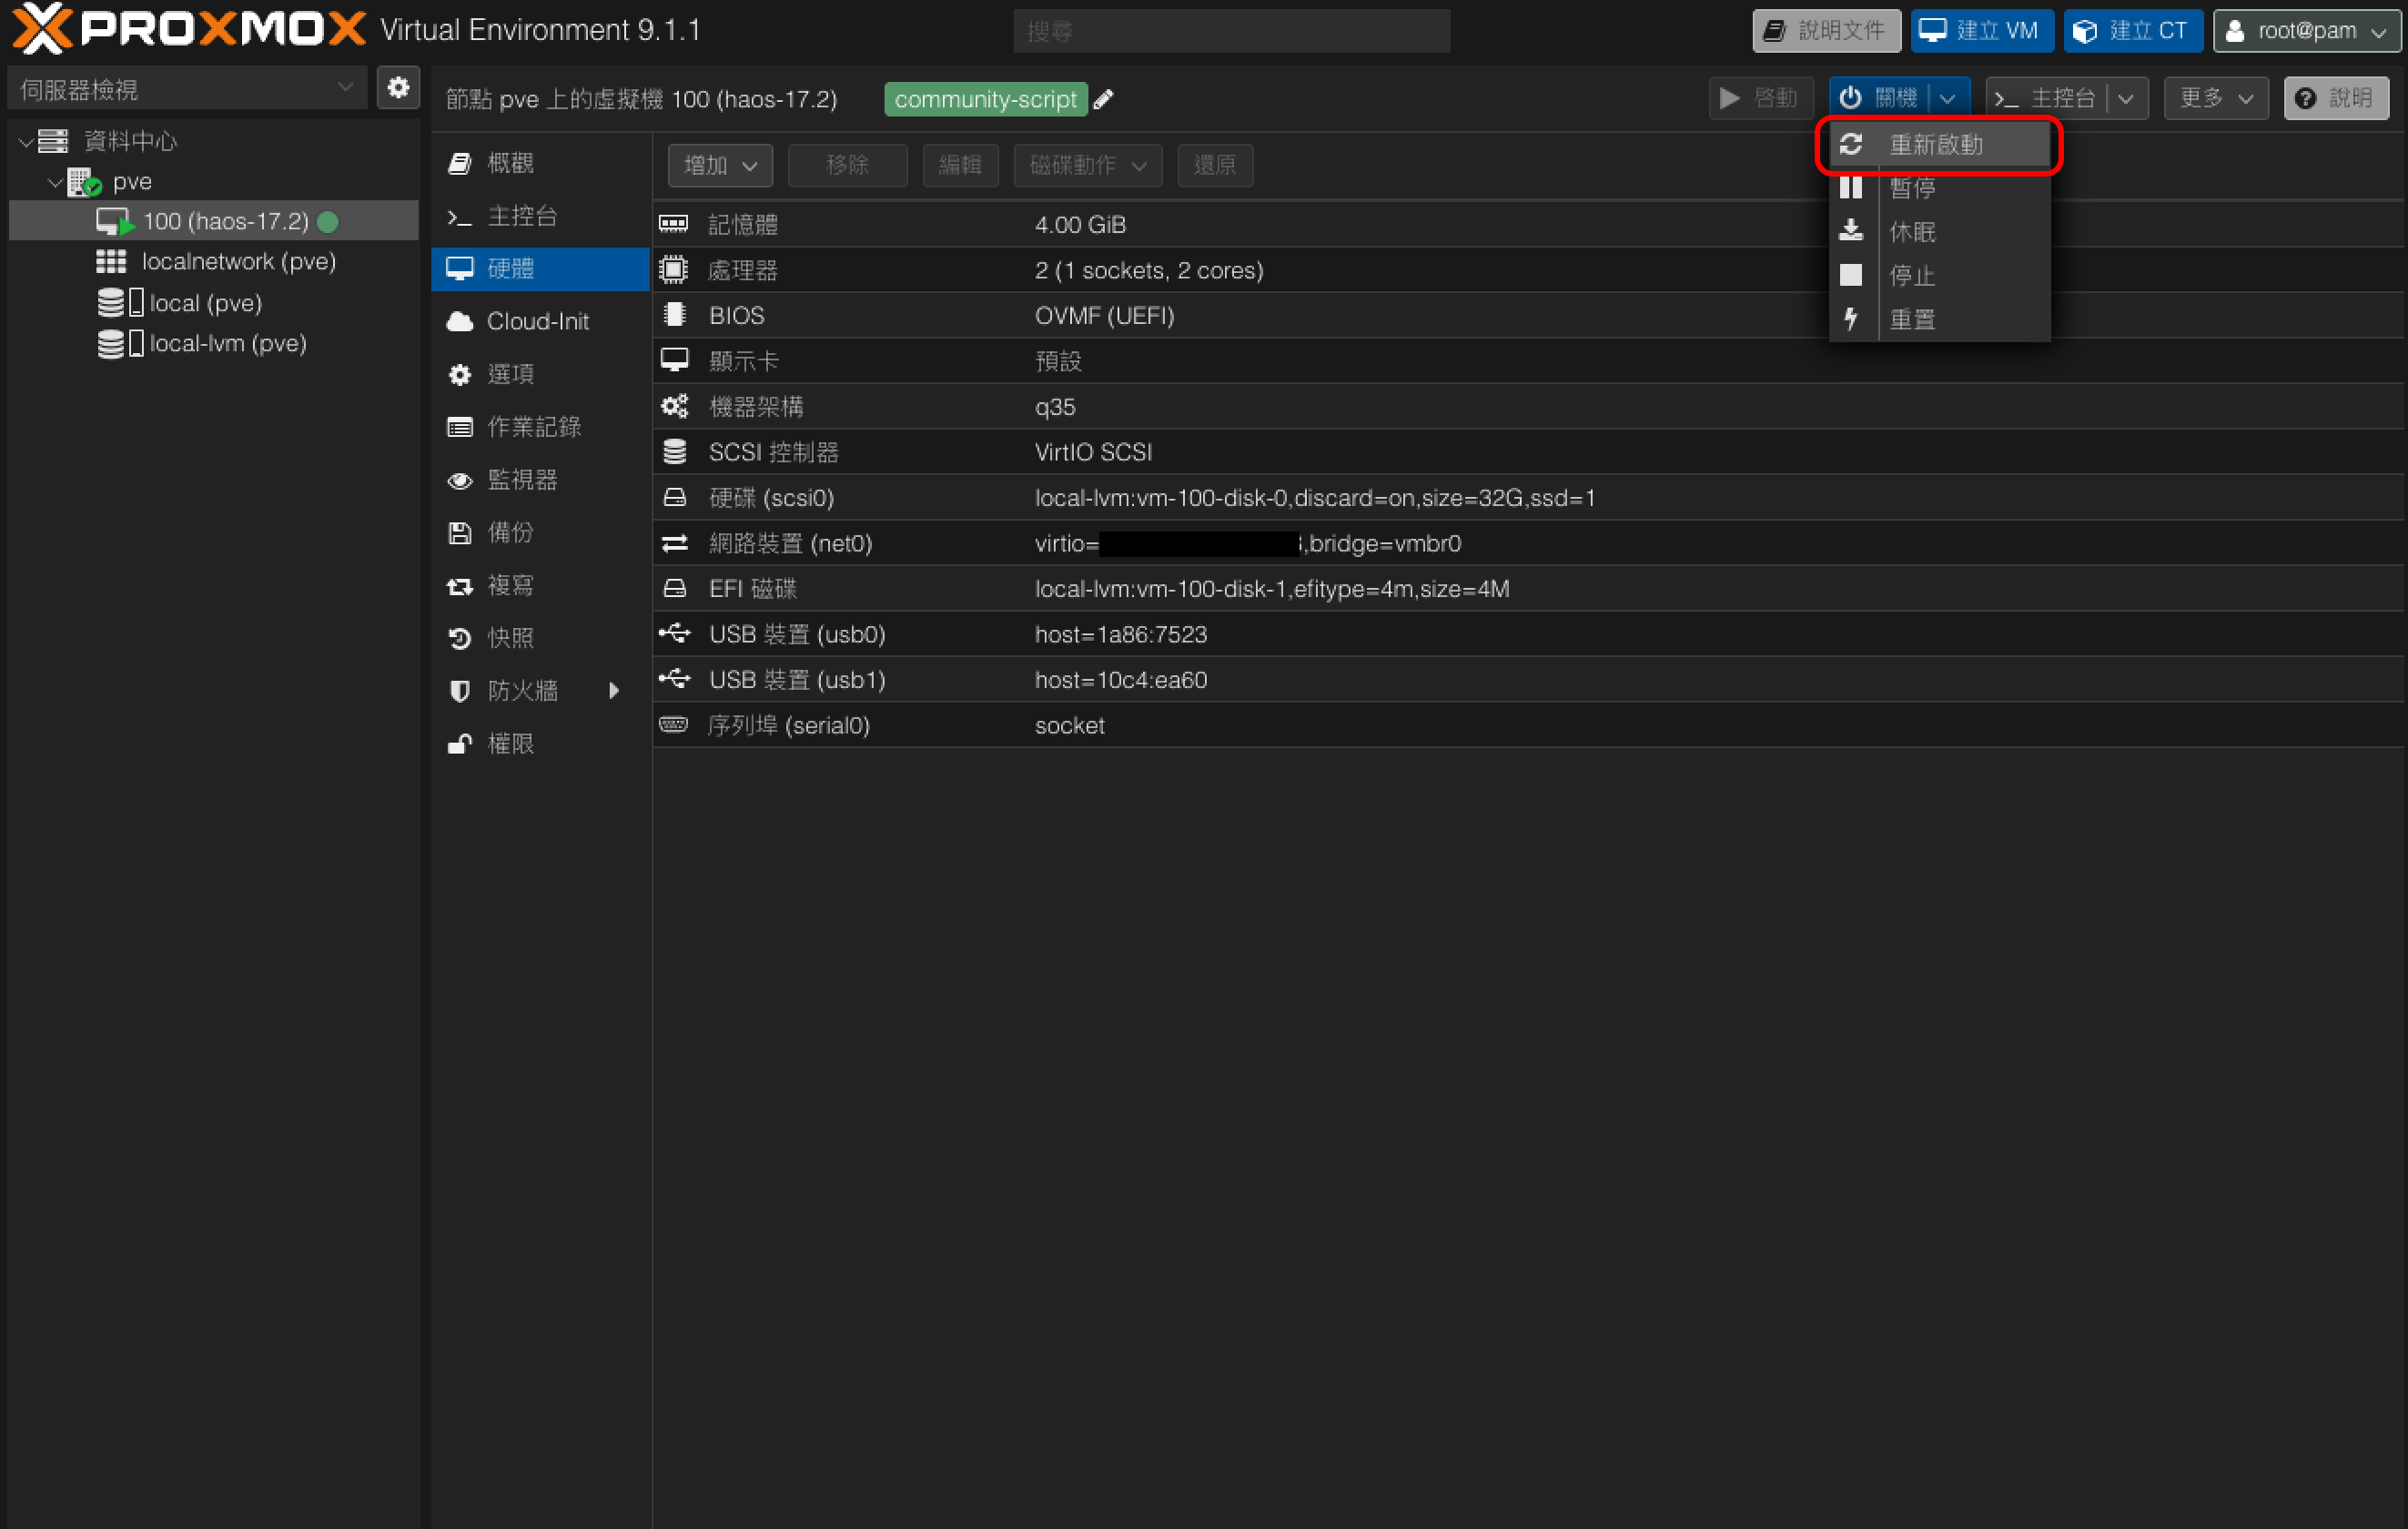Viewport: 2408px width, 1529px height.
Task: Open the 概觀 summary tab
Action: click(x=540, y=163)
